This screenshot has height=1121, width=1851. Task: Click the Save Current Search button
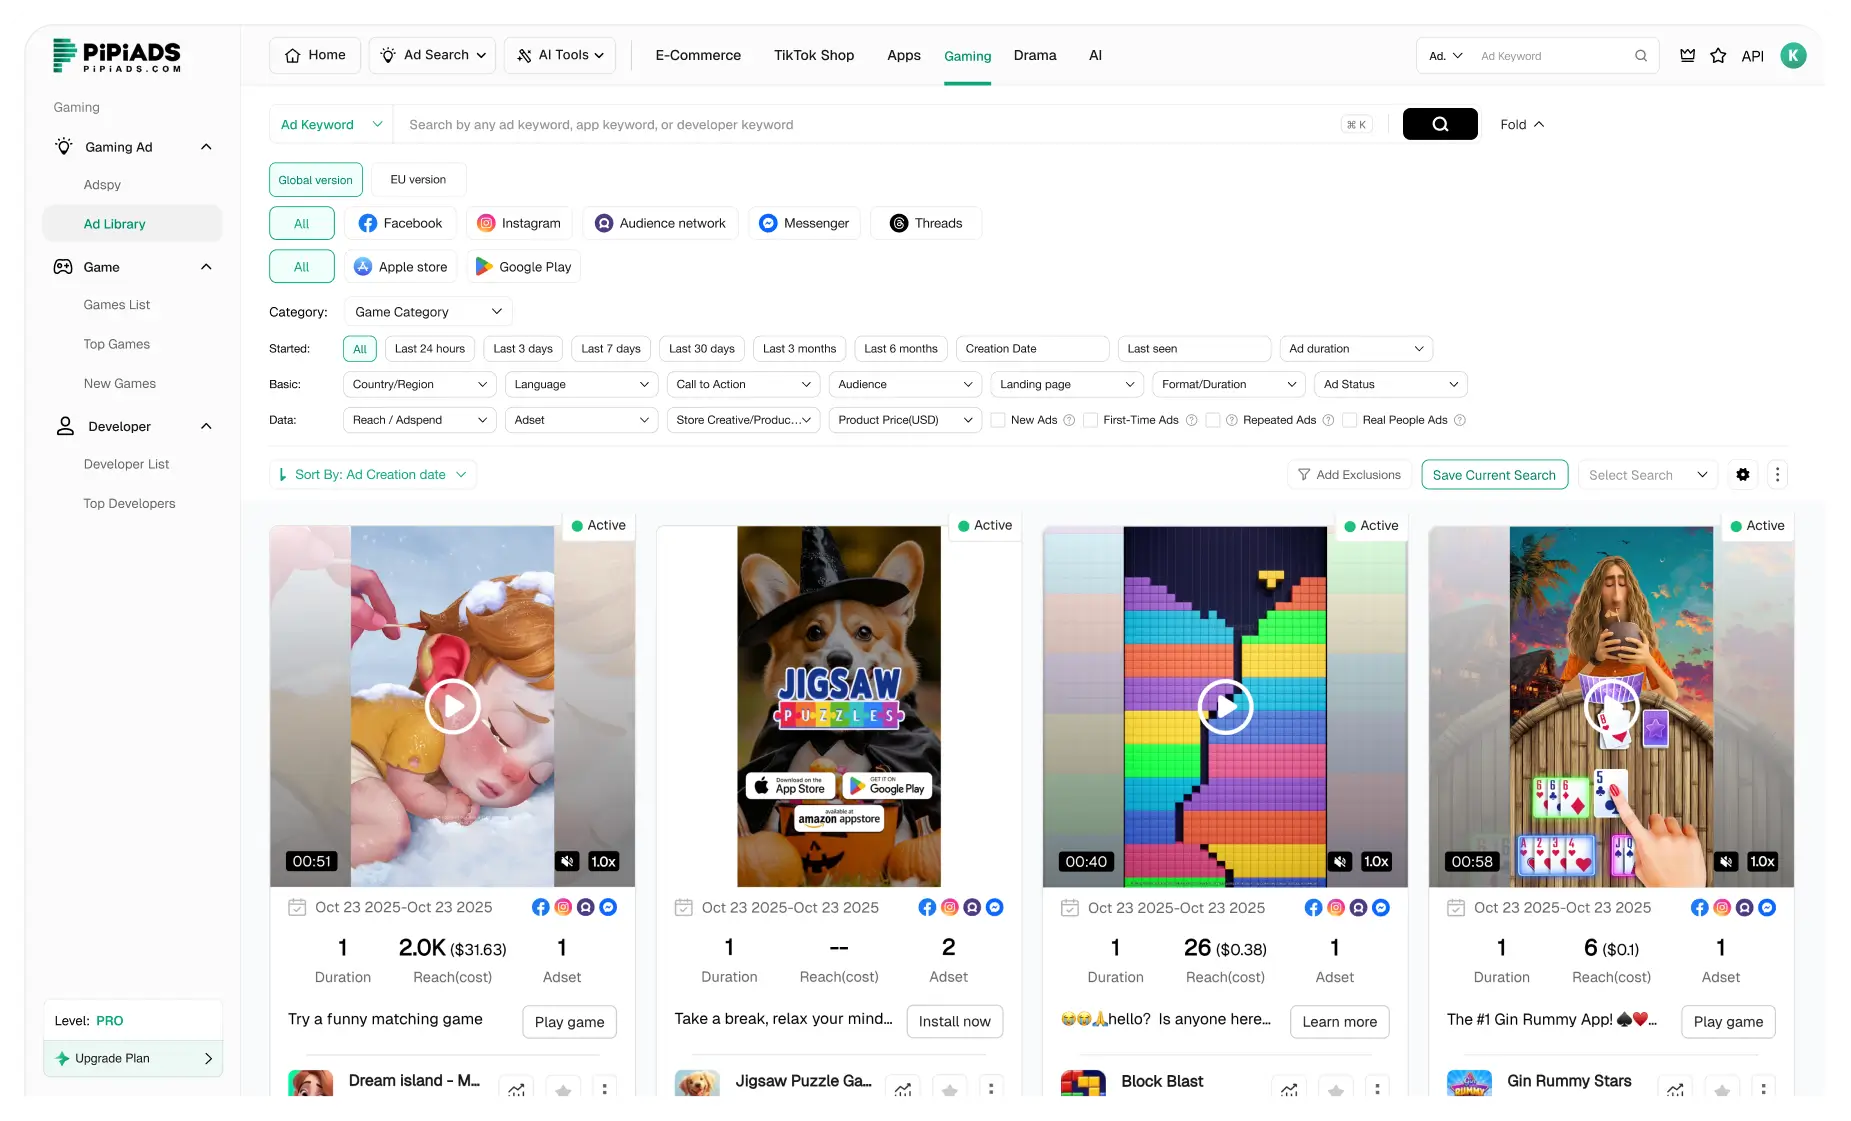1494,474
